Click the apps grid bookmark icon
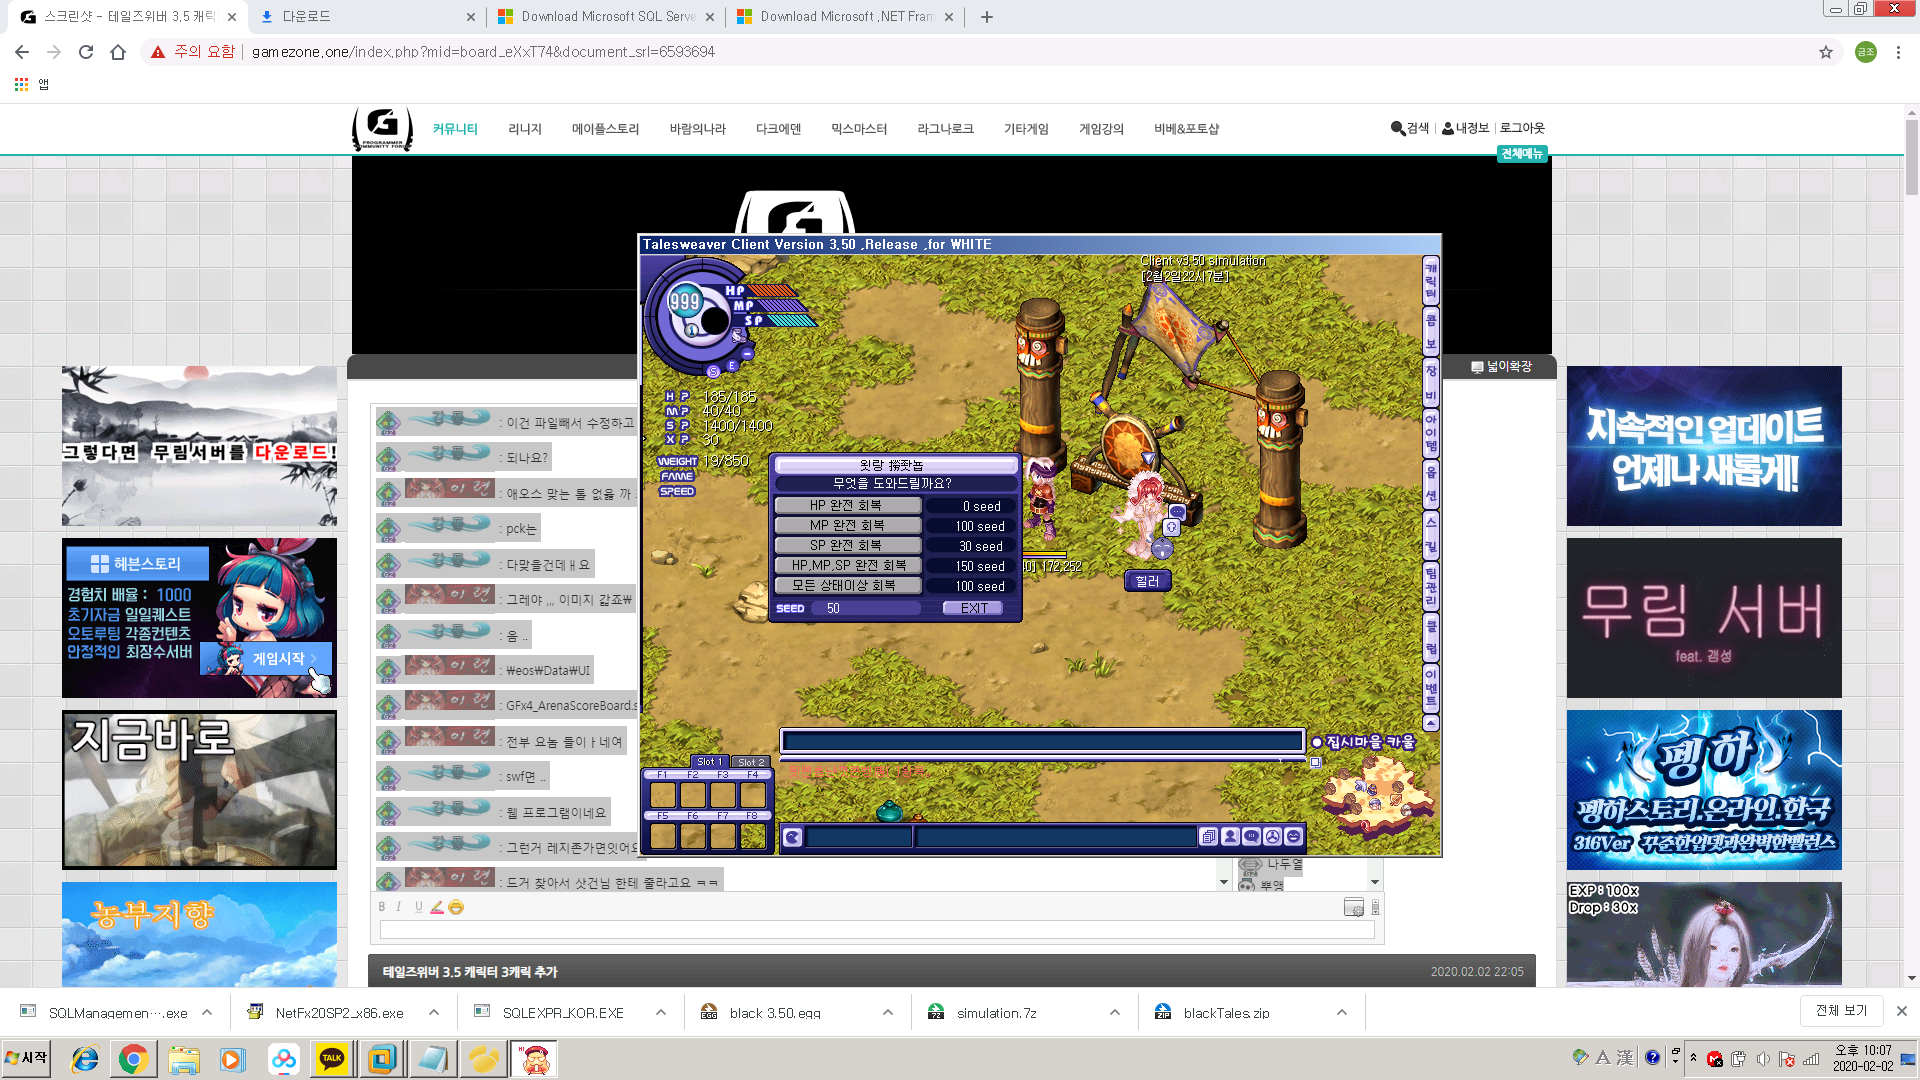 (x=21, y=84)
